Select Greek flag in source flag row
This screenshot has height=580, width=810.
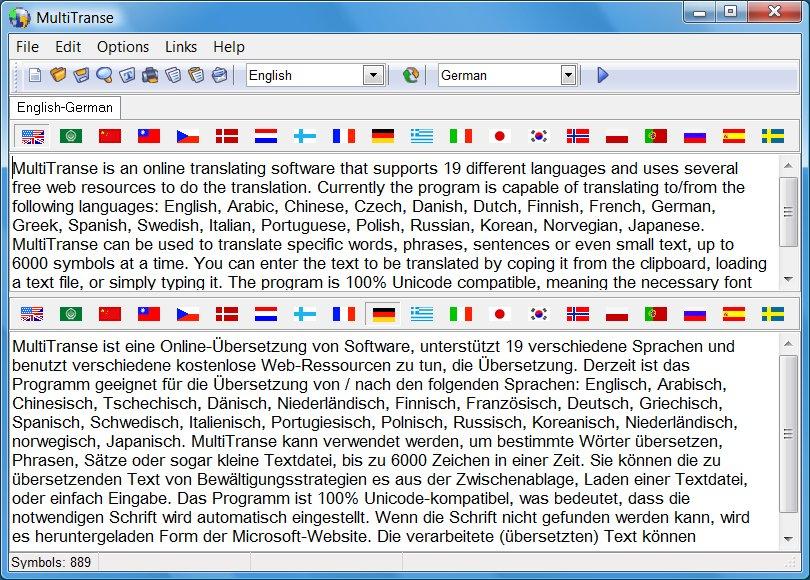[x=422, y=136]
